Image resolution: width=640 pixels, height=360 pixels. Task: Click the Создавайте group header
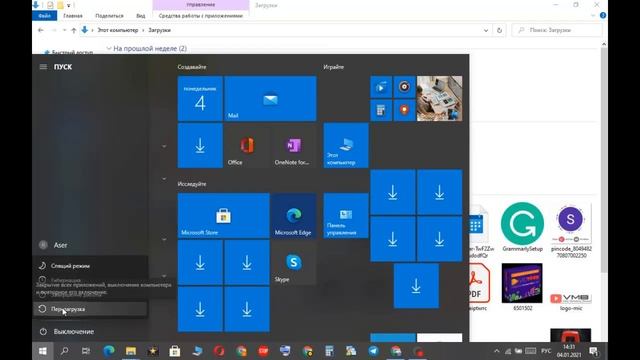[192, 67]
